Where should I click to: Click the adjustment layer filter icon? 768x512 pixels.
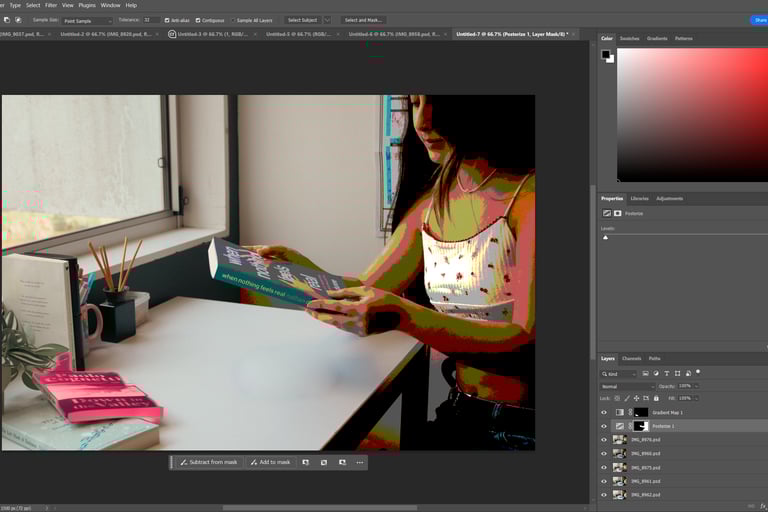pos(656,373)
